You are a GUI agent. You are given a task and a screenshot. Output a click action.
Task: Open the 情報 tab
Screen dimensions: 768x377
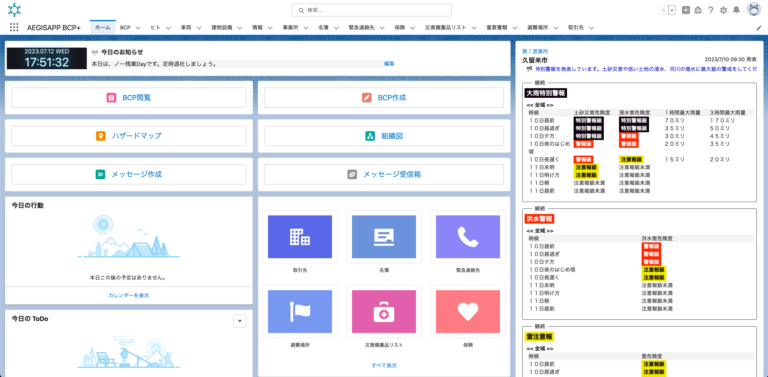(257, 27)
